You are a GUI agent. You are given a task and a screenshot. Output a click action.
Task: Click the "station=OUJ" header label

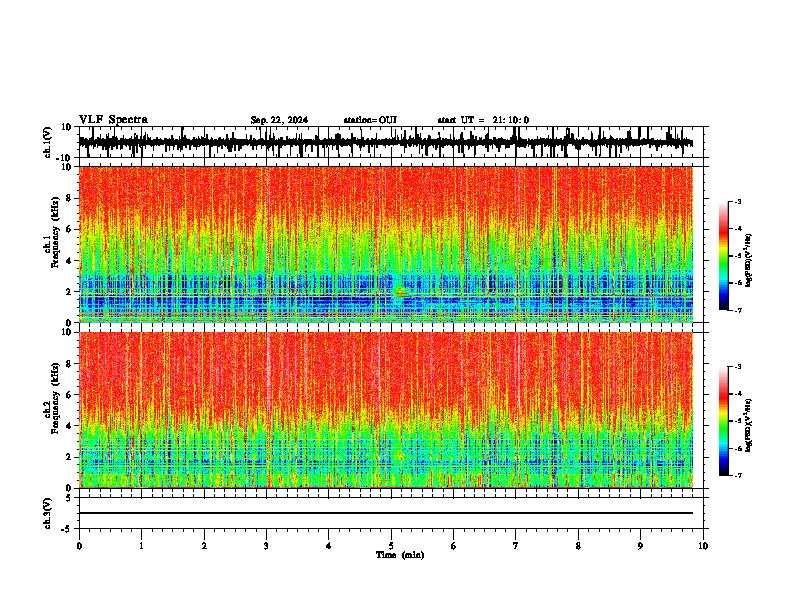coord(370,120)
